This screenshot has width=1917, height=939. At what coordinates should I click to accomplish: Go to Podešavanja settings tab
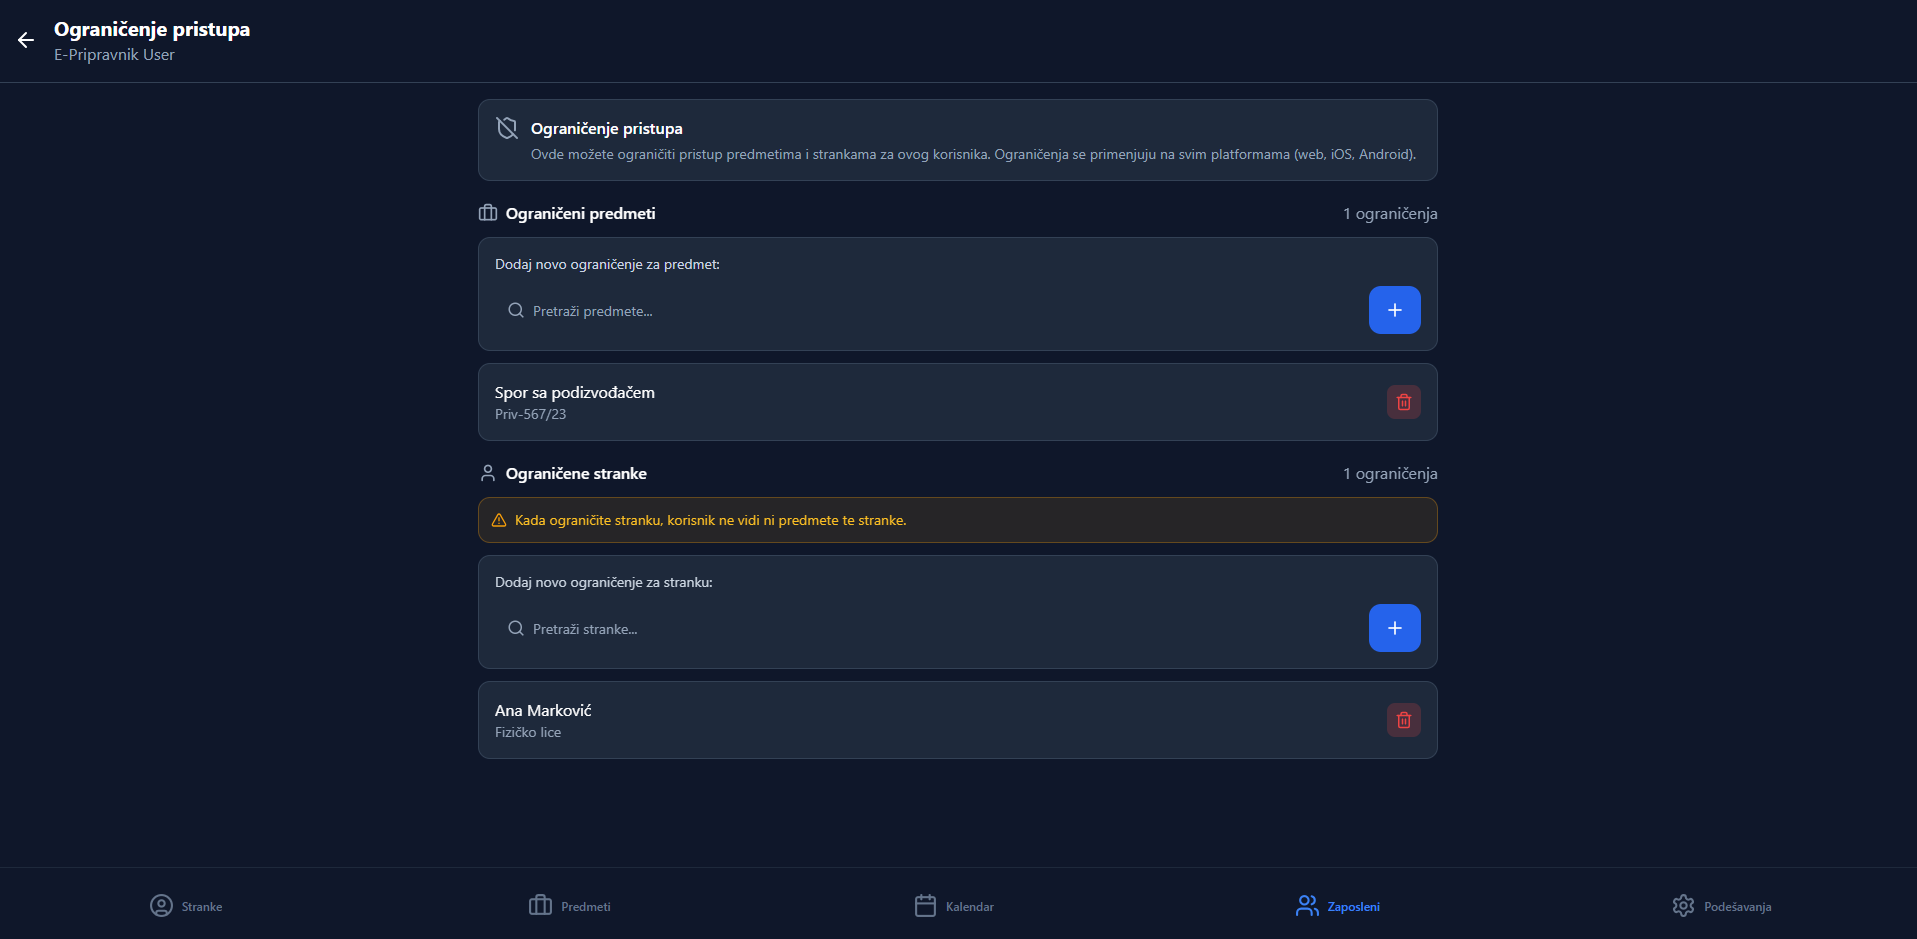pos(1721,906)
